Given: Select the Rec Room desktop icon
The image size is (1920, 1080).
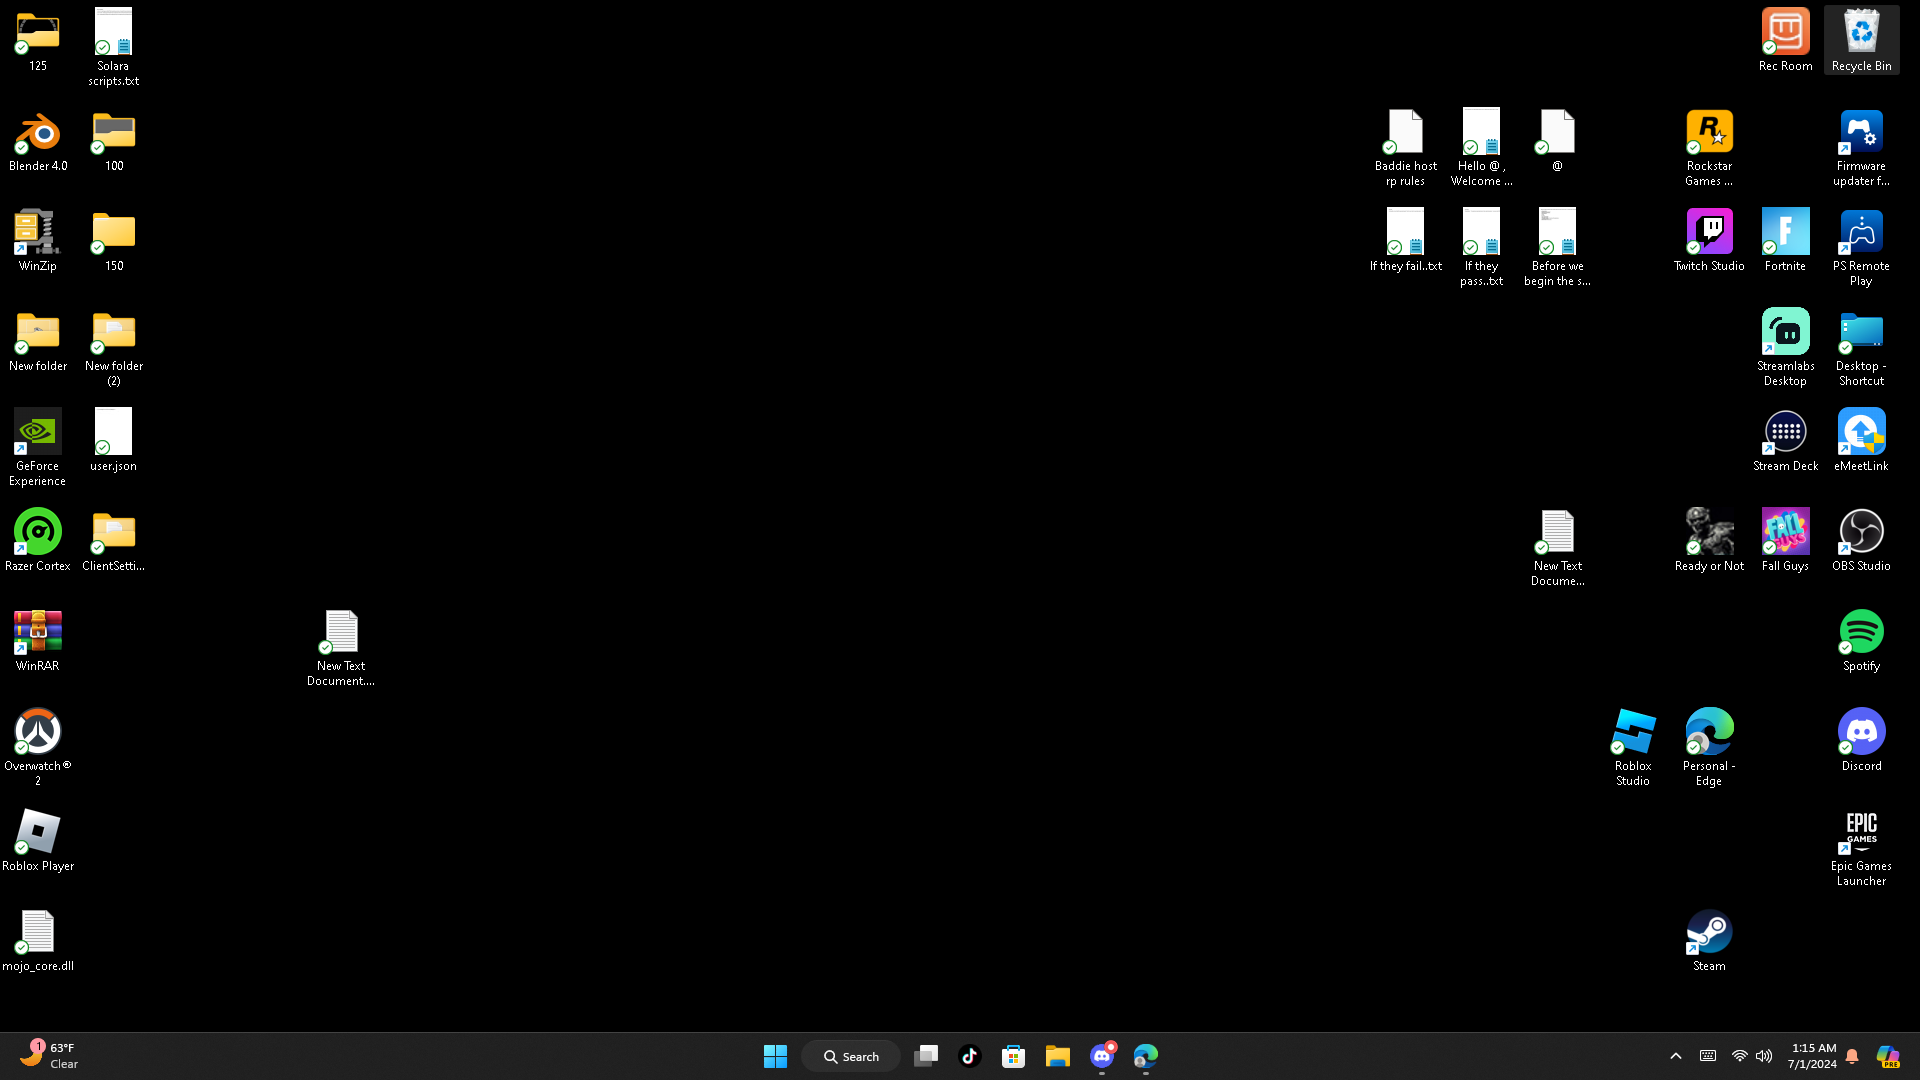Looking at the screenshot, I should [1786, 42].
